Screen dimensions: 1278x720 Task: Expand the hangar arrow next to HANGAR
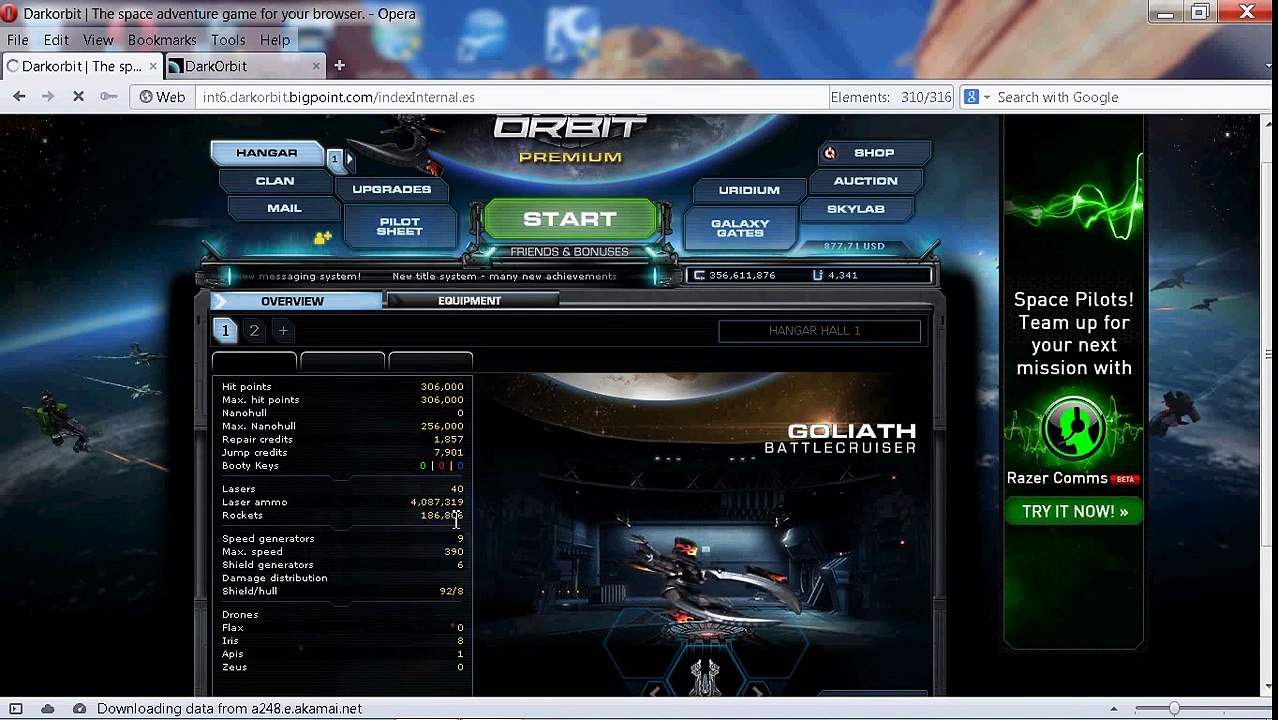click(x=349, y=158)
